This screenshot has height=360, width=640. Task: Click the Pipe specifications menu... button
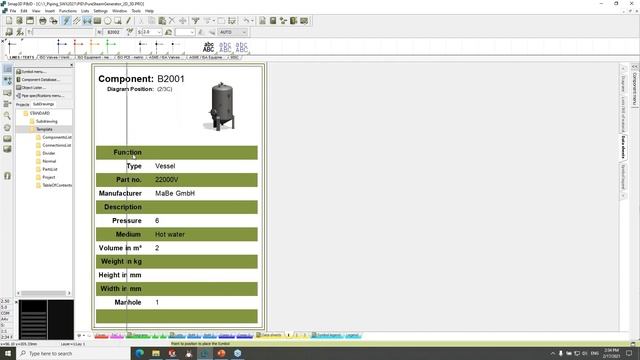click(x=44, y=96)
